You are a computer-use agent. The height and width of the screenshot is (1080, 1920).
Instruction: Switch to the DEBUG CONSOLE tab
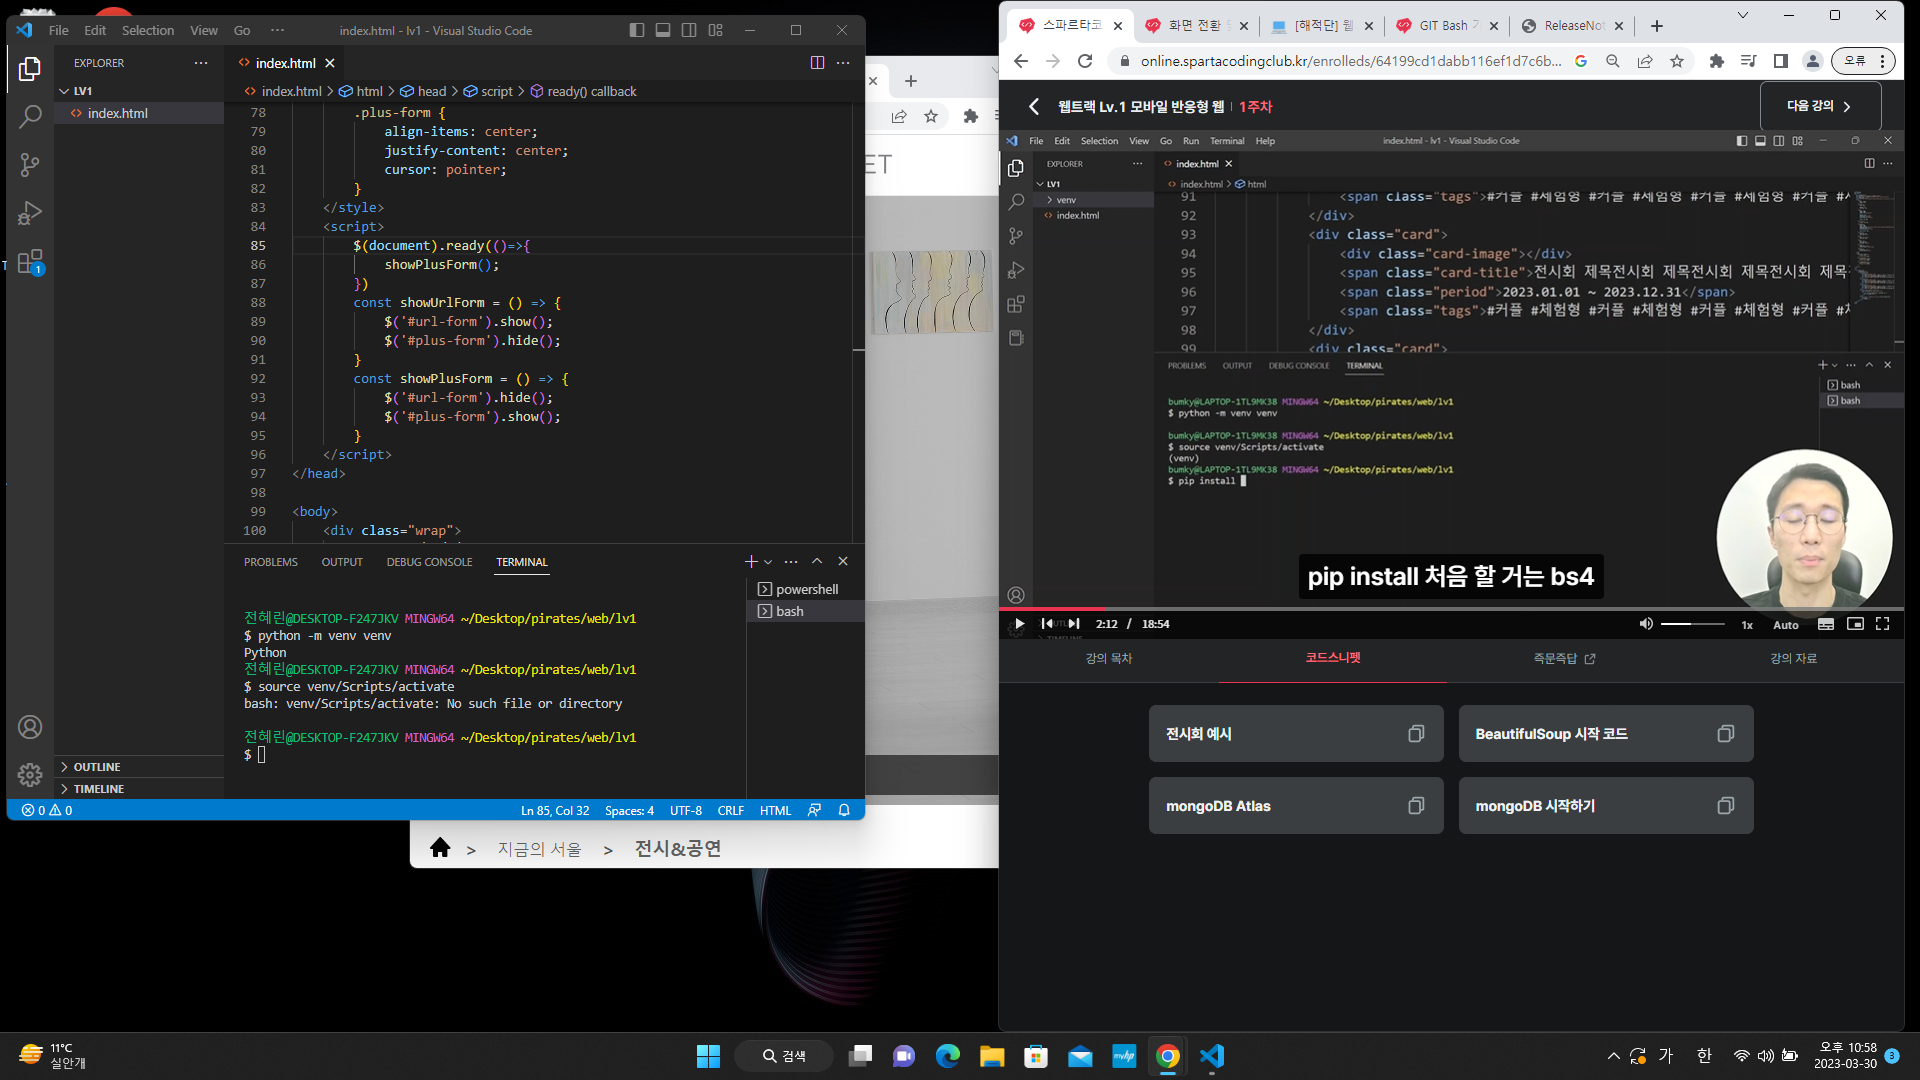(x=430, y=562)
